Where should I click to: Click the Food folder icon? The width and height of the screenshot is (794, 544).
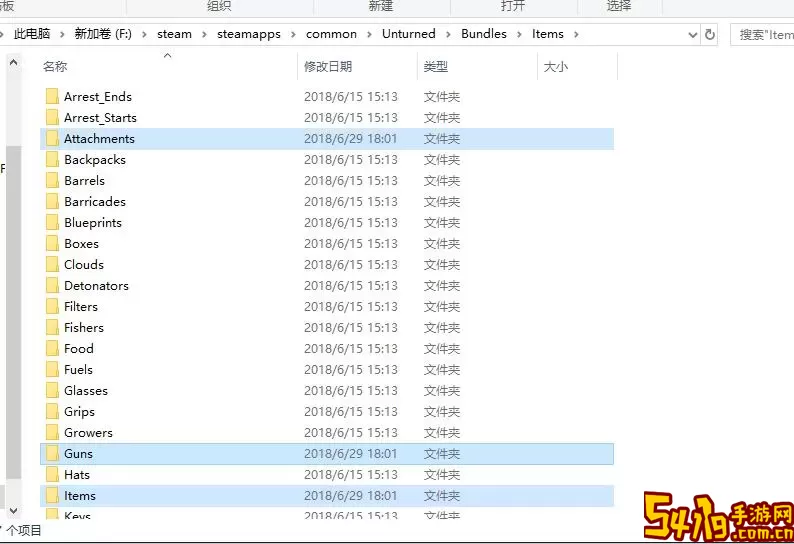[x=52, y=348]
